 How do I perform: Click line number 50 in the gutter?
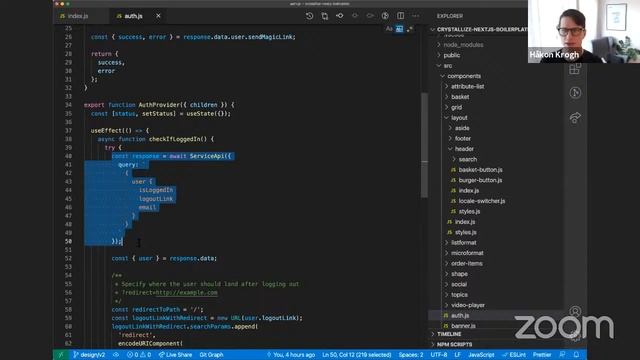tap(68, 241)
